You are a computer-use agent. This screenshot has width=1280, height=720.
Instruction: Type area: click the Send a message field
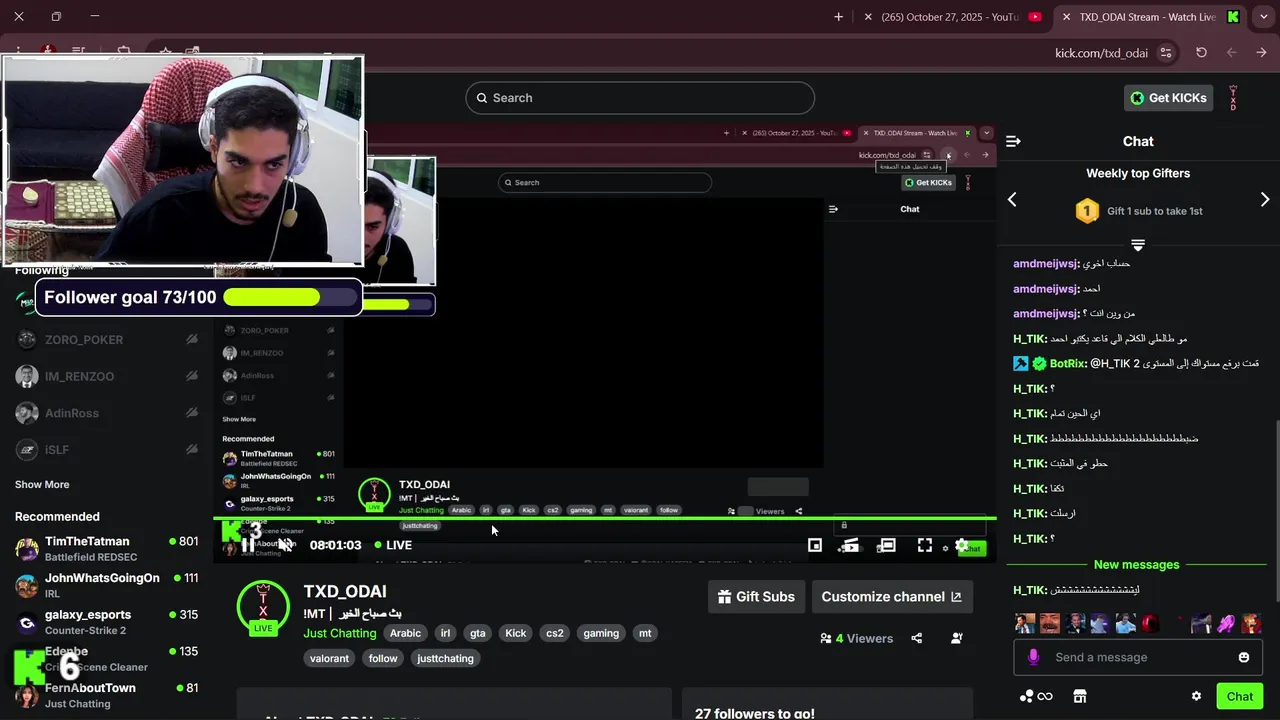tap(1138, 657)
